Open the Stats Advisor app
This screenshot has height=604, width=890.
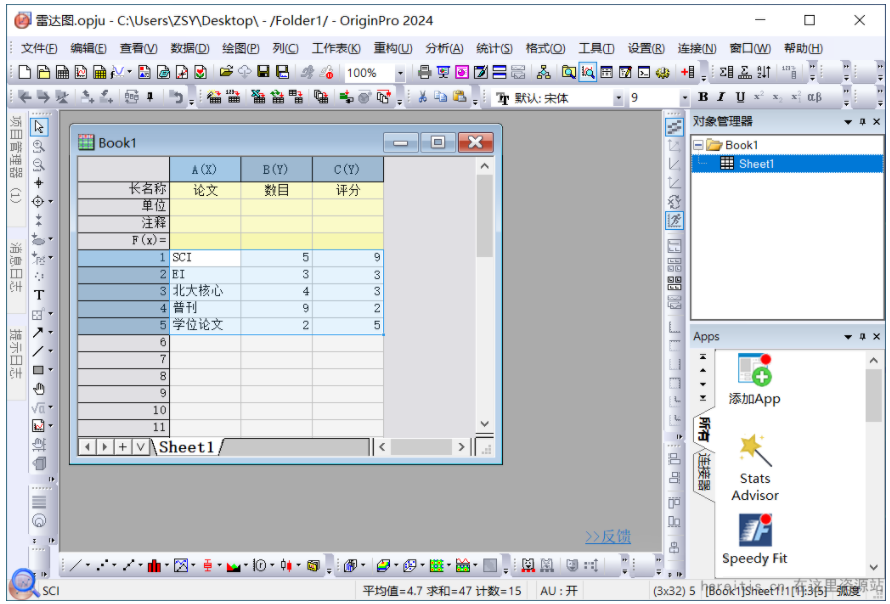[x=754, y=468]
